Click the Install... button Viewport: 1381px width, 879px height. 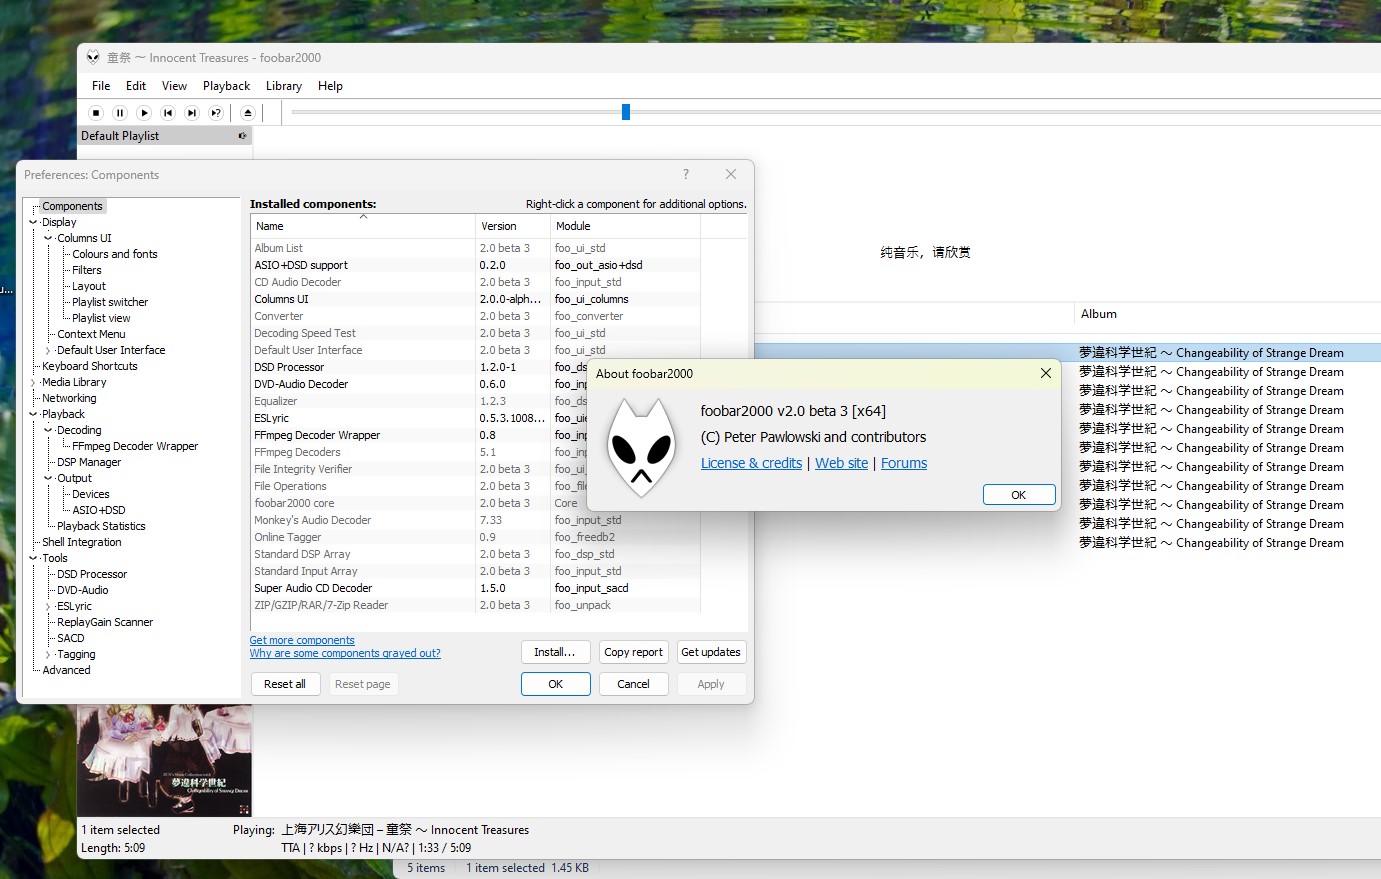click(x=555, y=652)
